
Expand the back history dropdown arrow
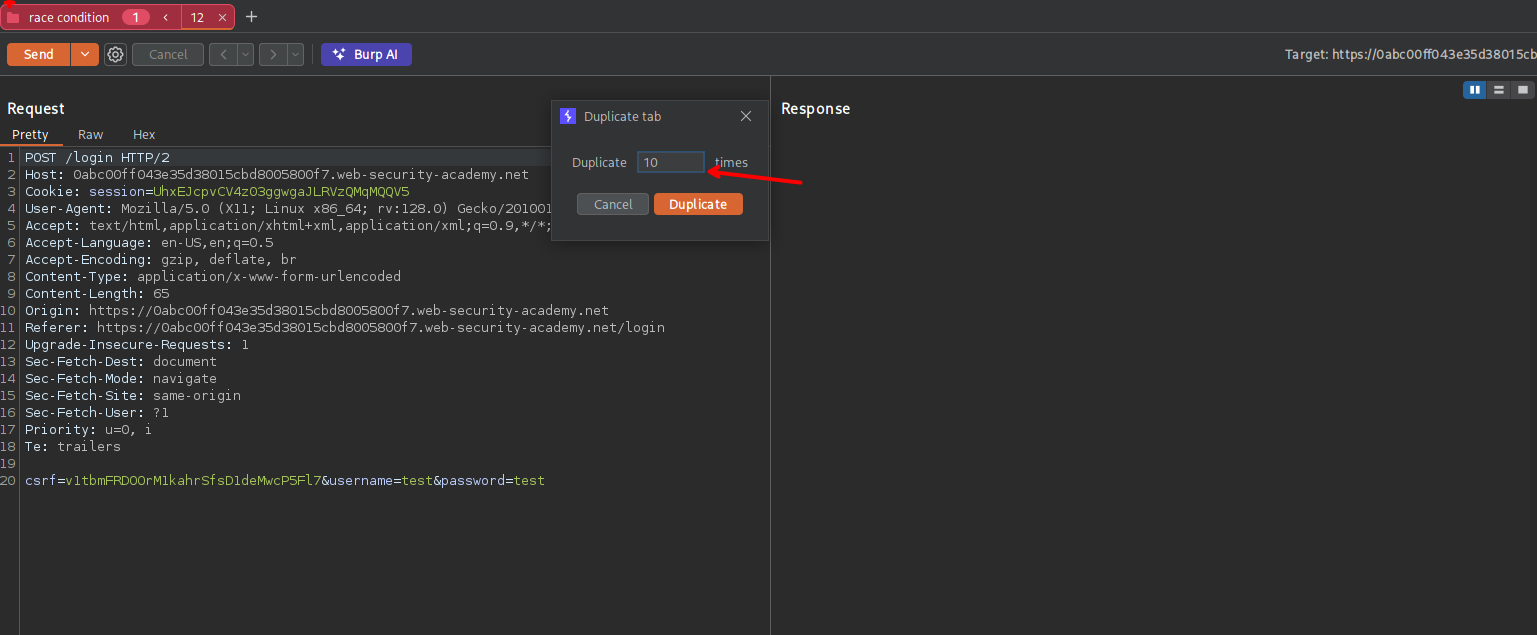(245, 55)
